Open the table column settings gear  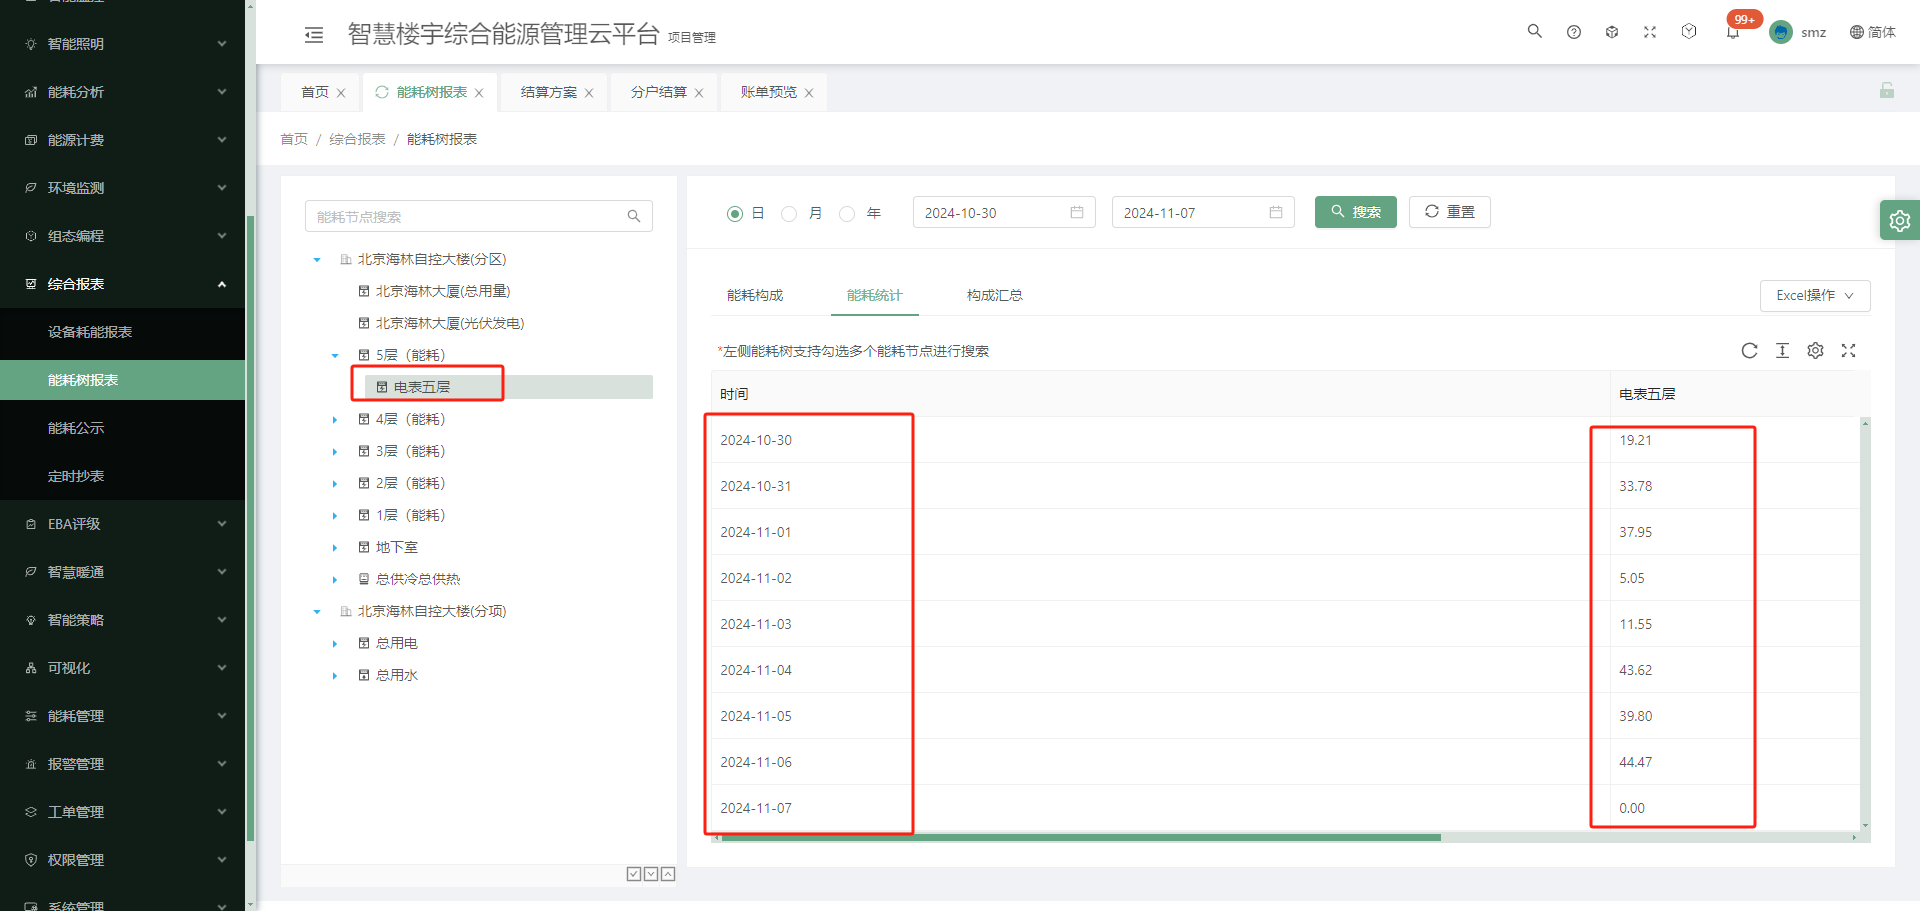pyautogui.click(x=1816, y=350)
